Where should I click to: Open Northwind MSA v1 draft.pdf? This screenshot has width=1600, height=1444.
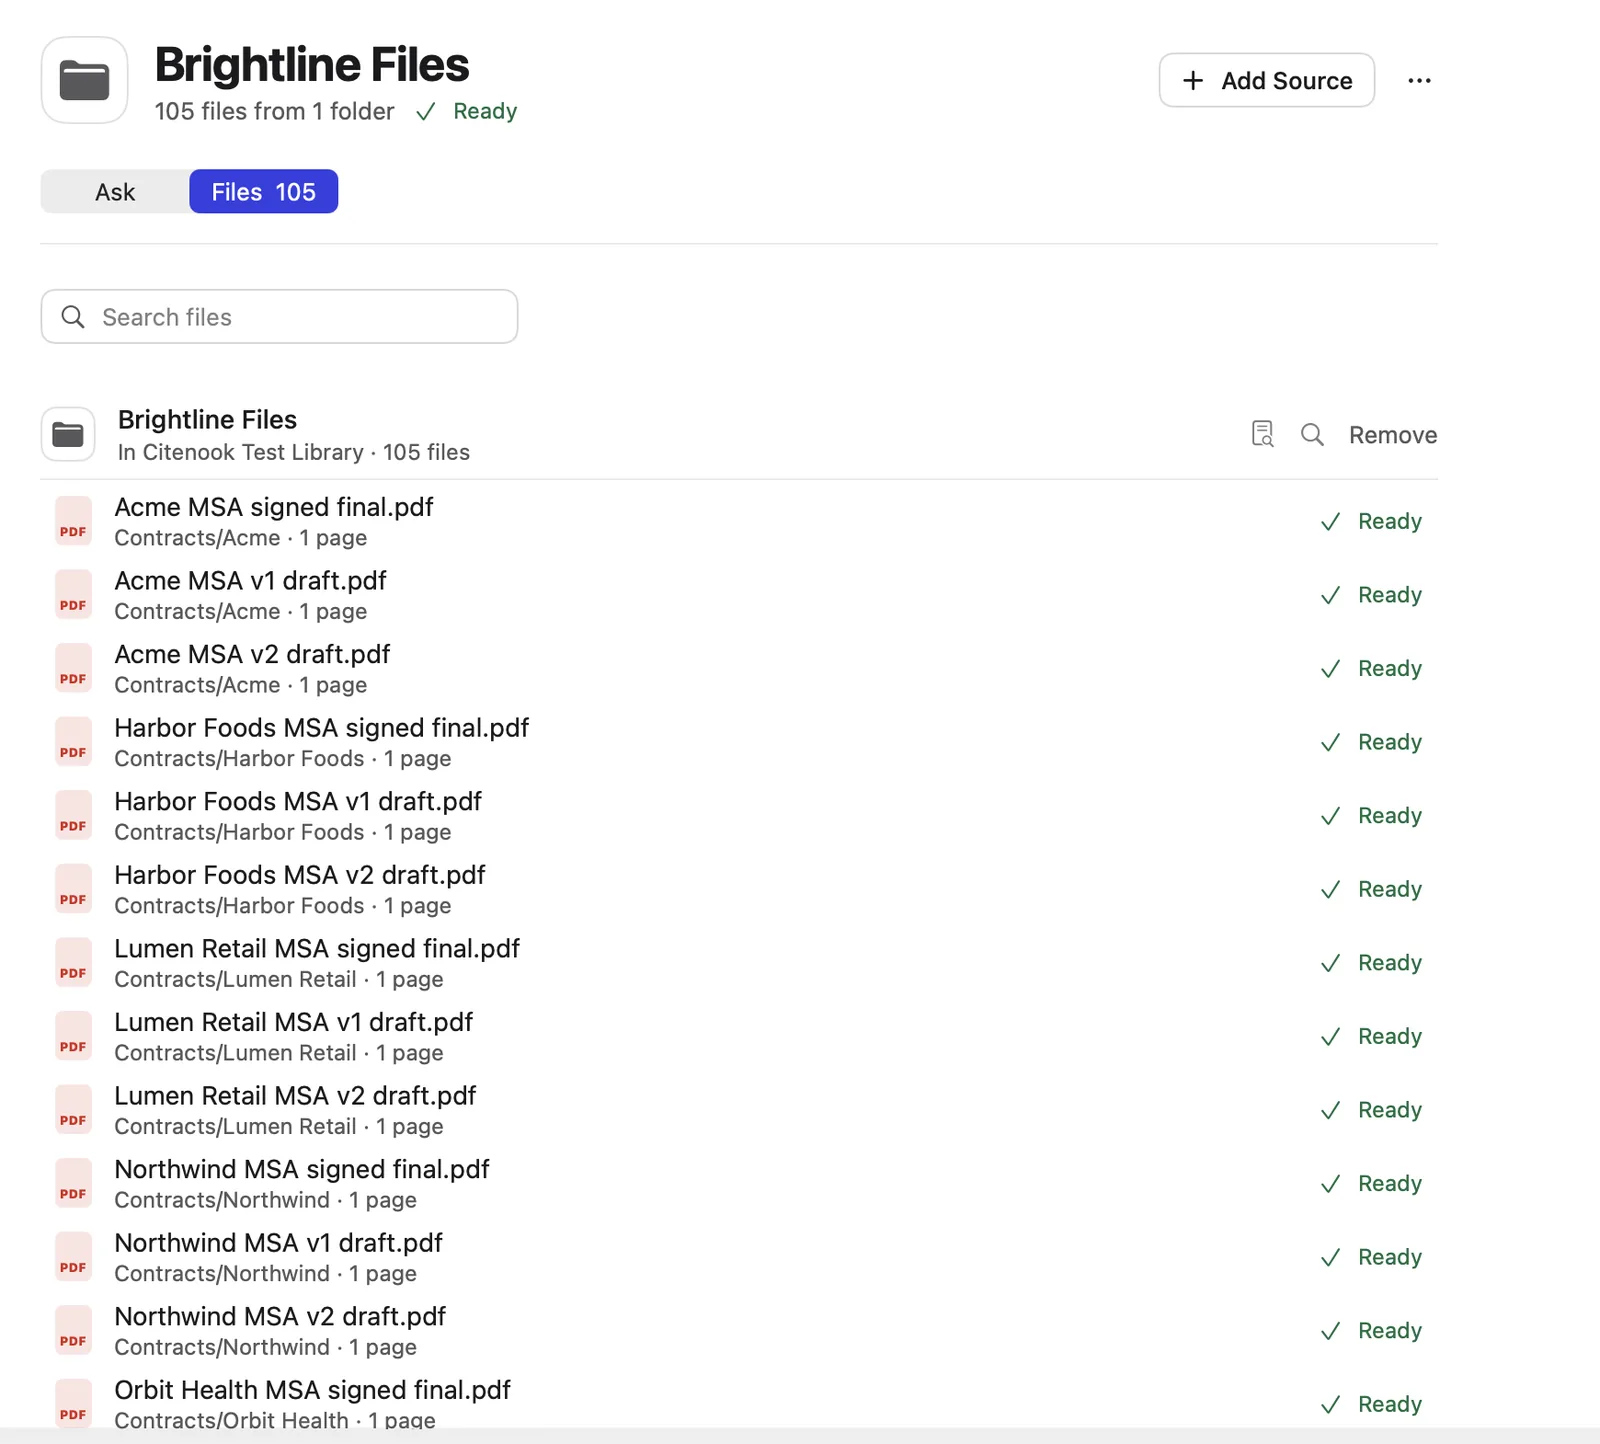278,1243
